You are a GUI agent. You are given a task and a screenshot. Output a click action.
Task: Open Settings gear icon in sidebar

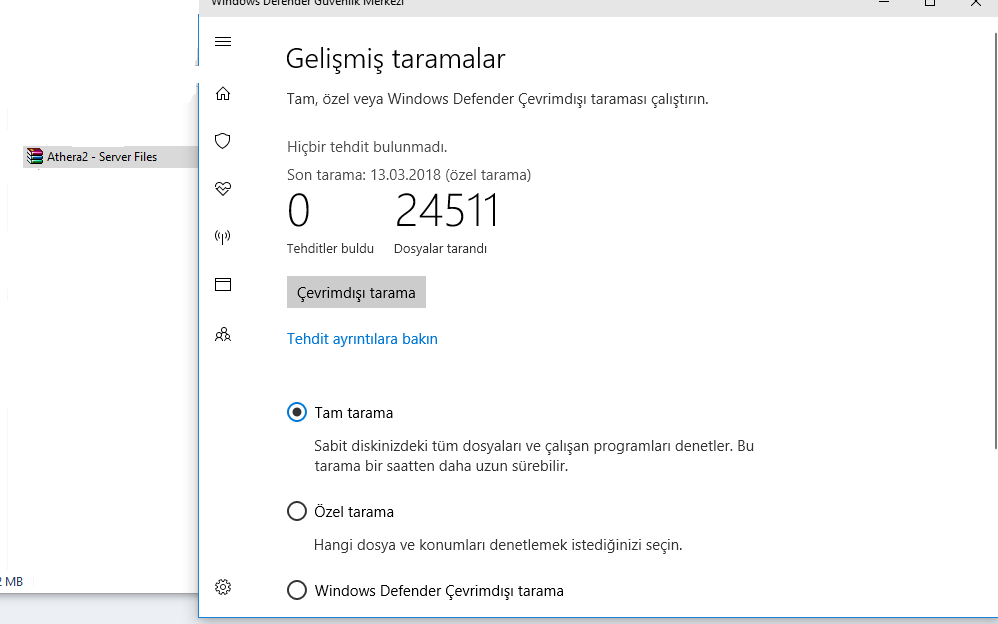pyautogui.click(x=223, y=587)
